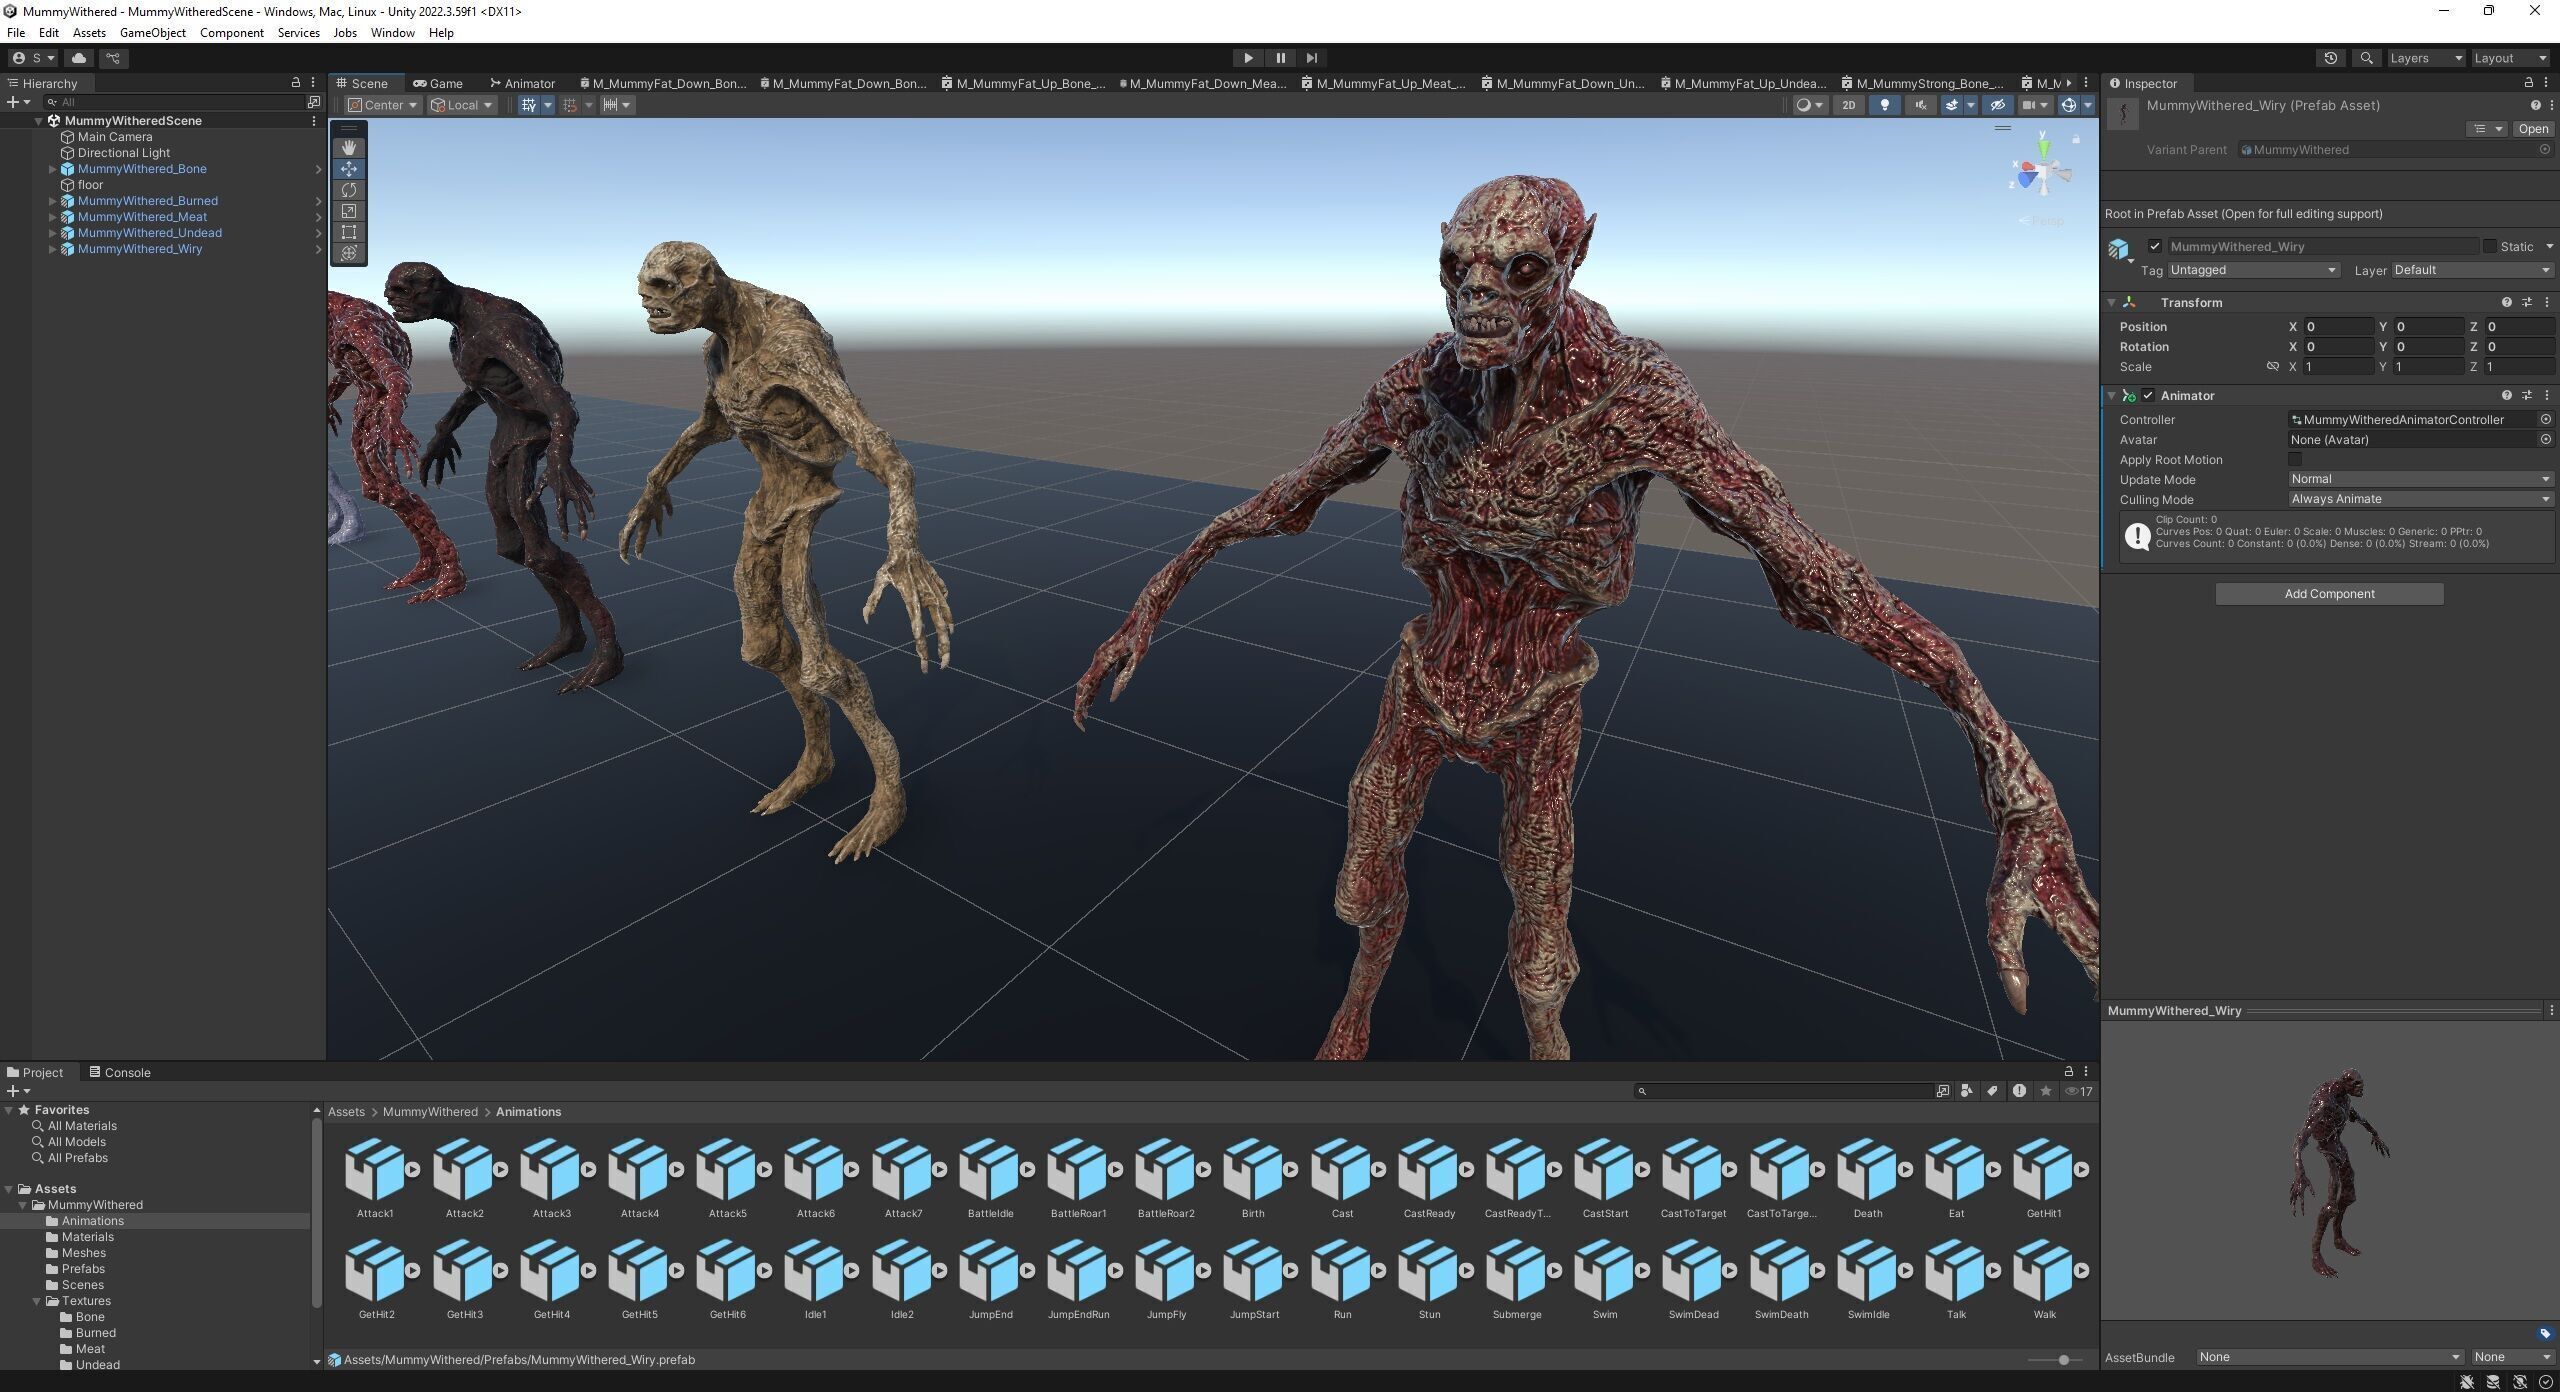Open the Animator component preset icon

coord(2527,396)
